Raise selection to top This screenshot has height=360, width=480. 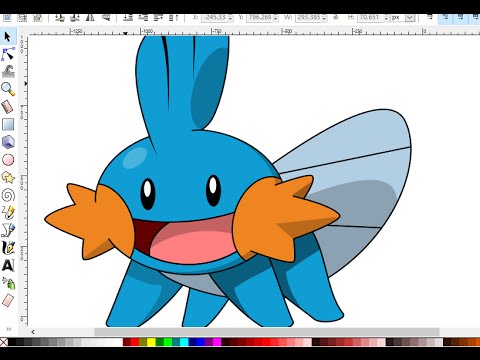pyautogui.click(x=173, y=18)
